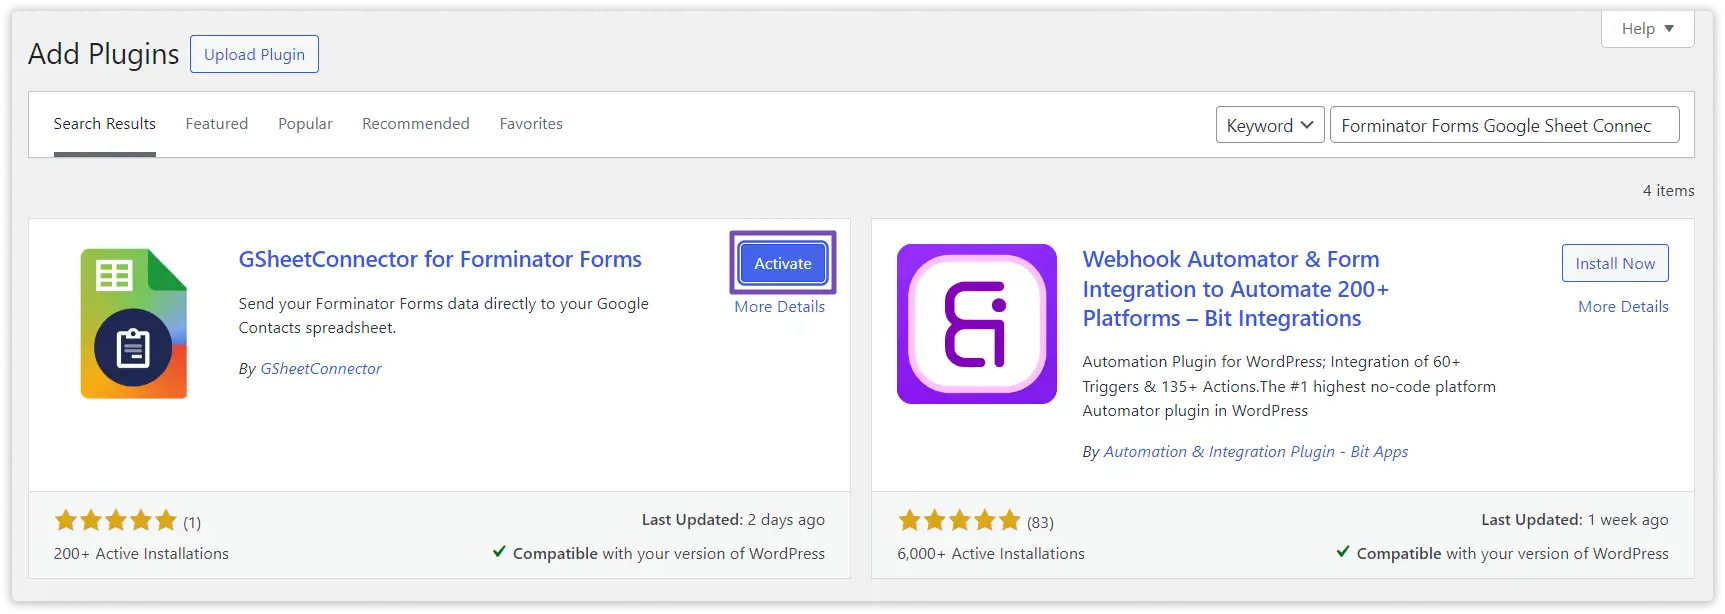
Task: Select the Search Results tab
Action: [105, 124]
